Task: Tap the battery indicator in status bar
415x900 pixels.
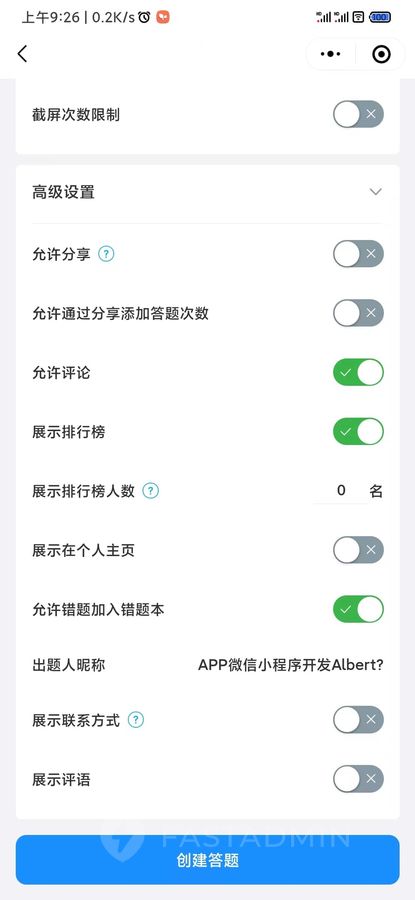Action: click(380, 17)
